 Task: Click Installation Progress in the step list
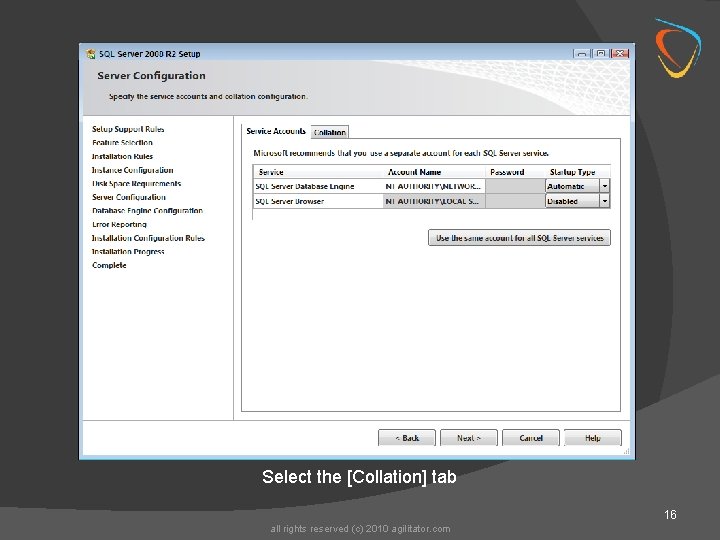point(128,251)
